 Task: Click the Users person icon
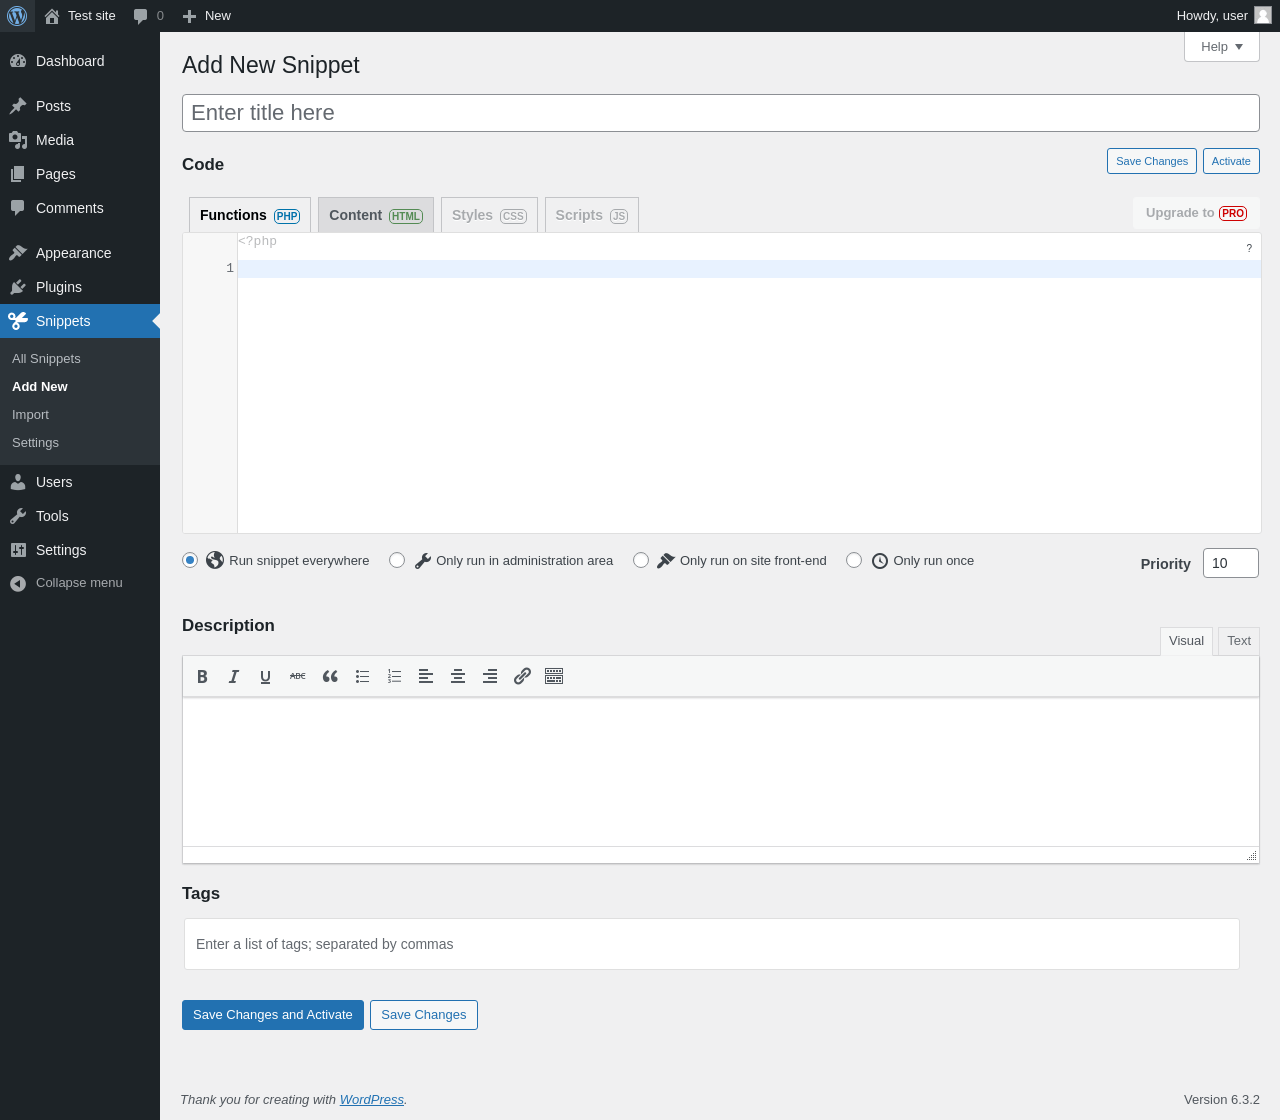tap(18, 482)
